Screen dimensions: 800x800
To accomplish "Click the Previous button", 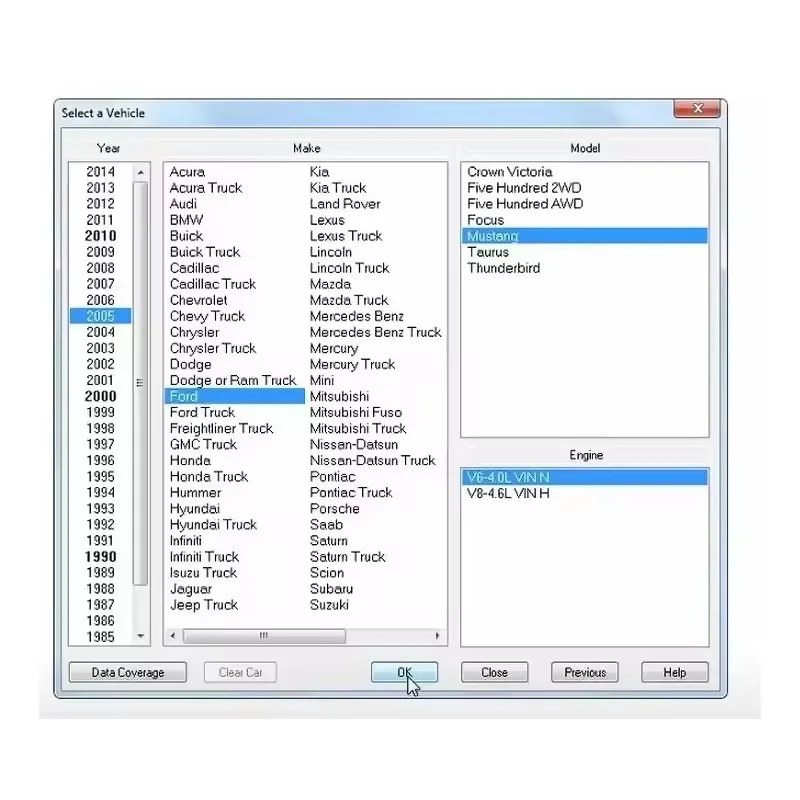I will (585, 672).
